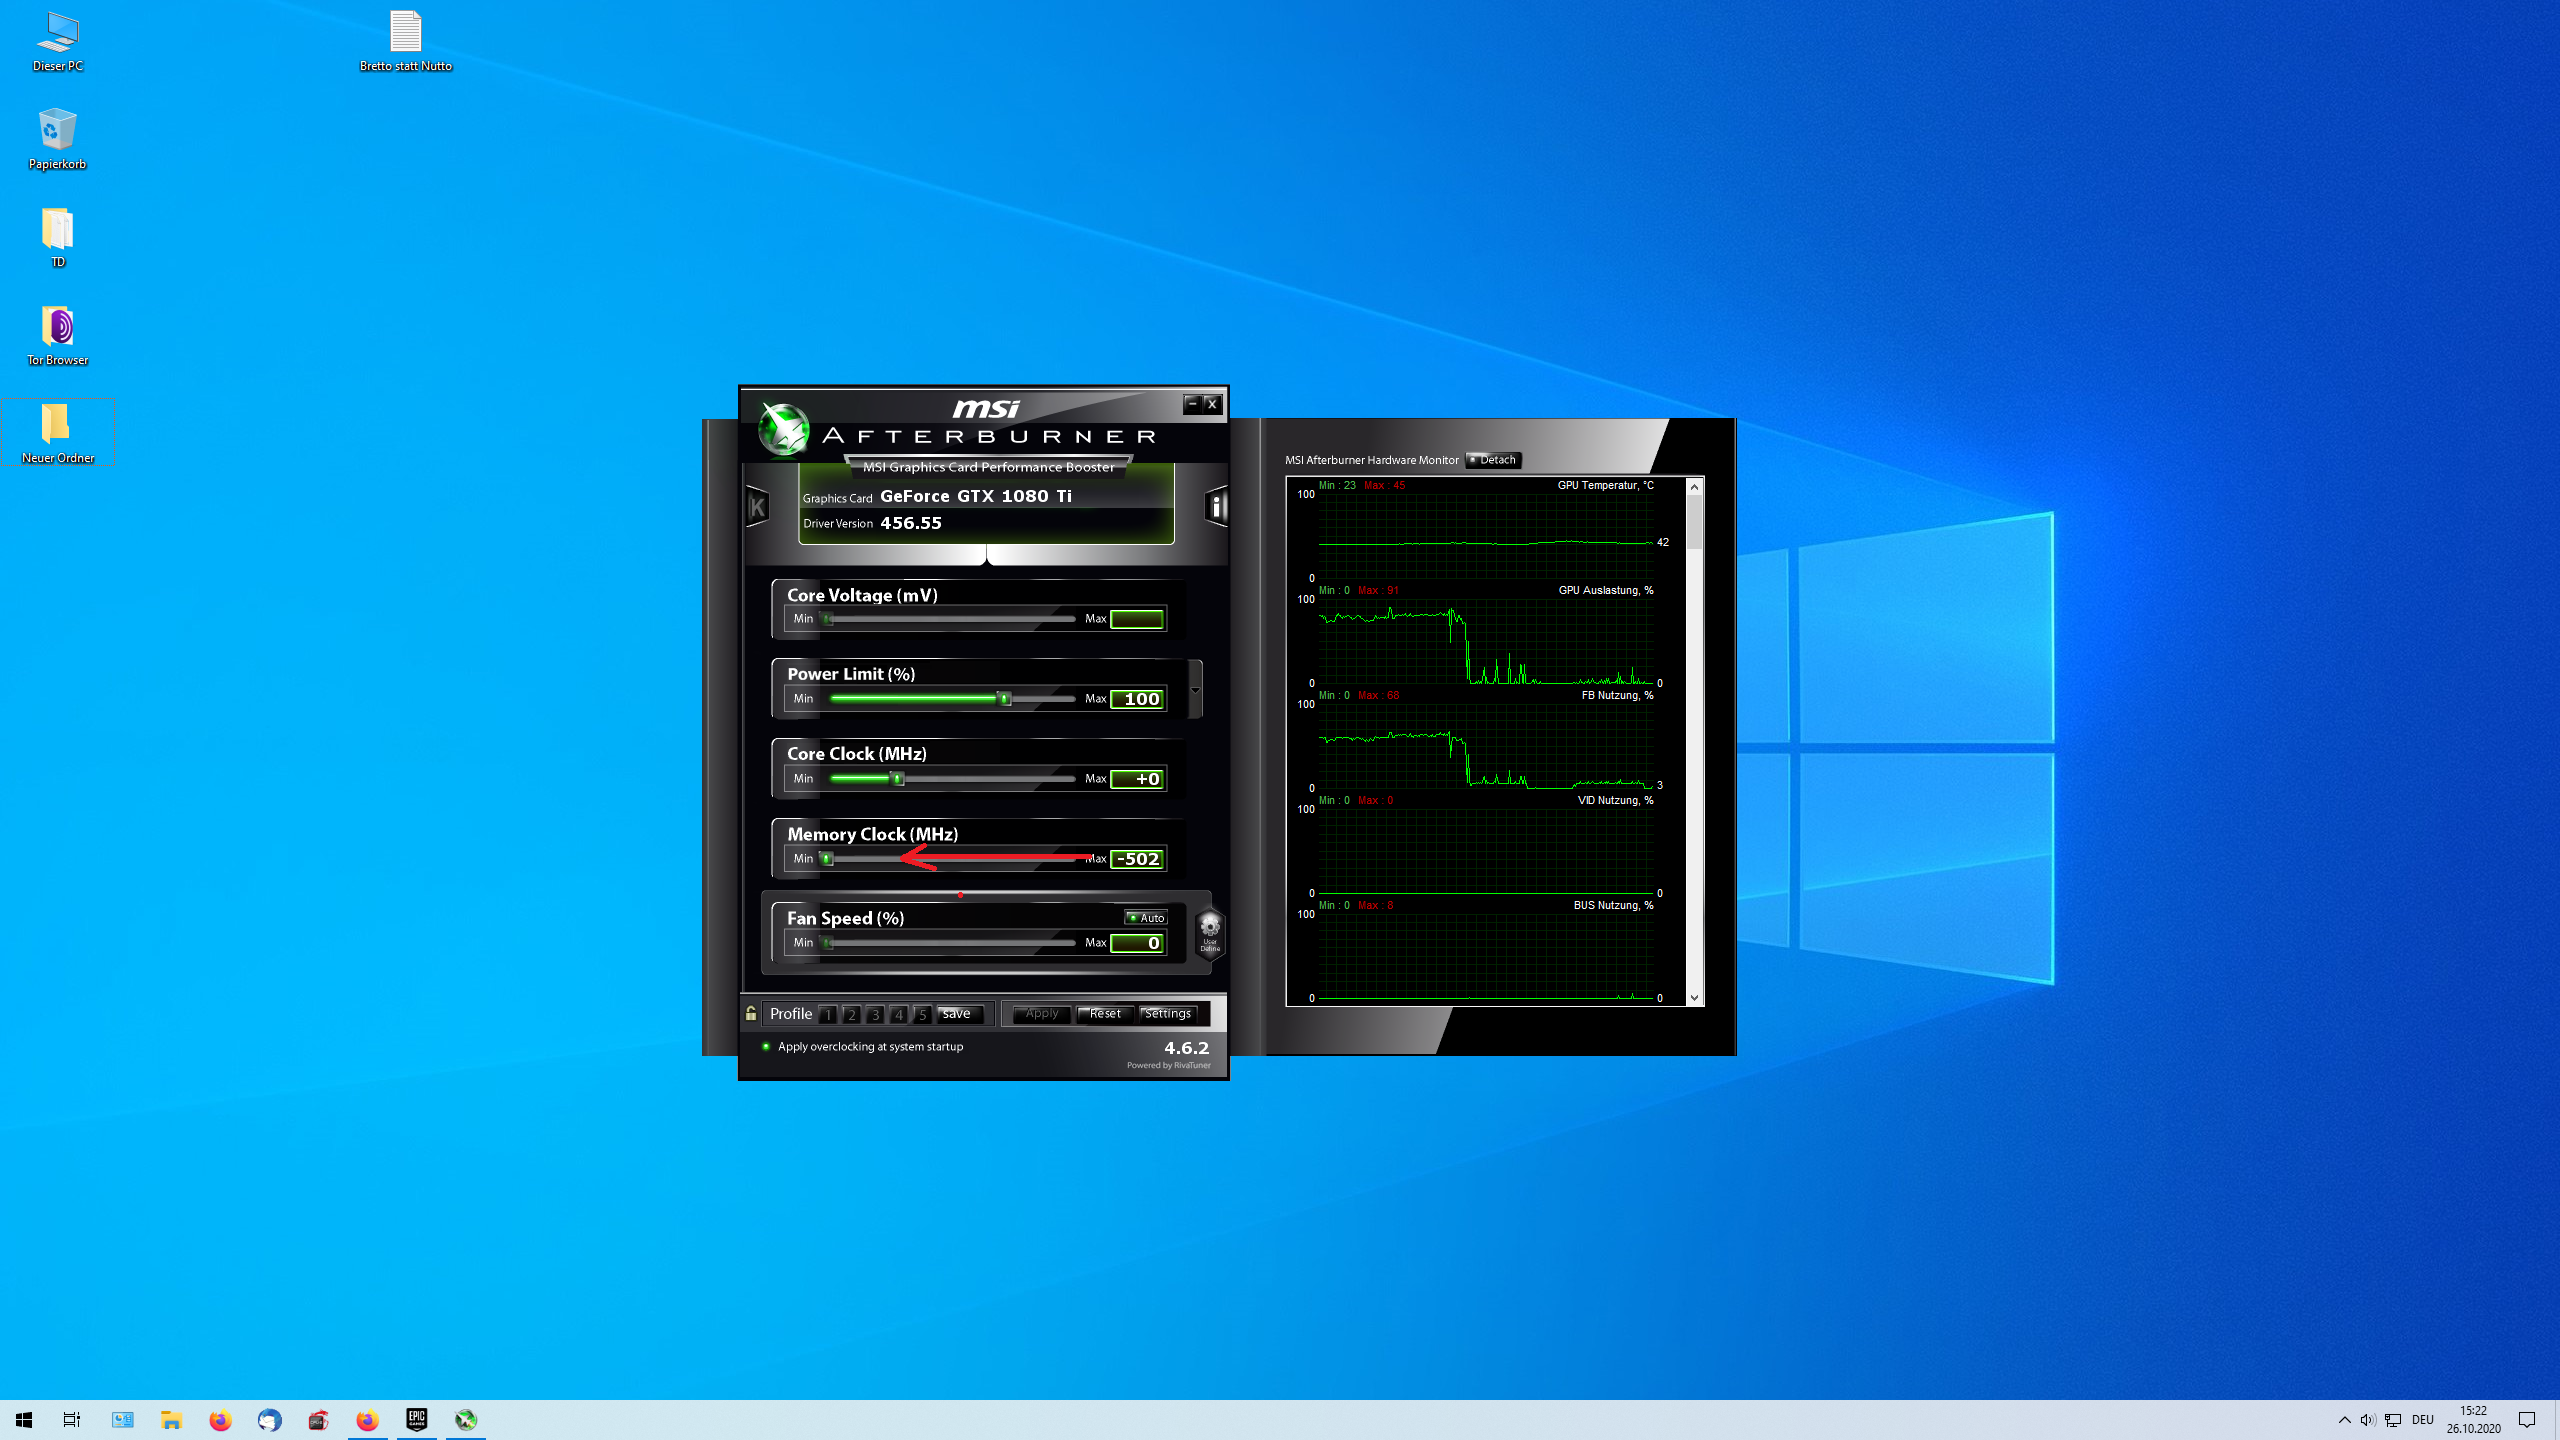This screenshot has width=2560, height=1440.
Task: Click the Firefox taskbar icon
Action: tap(220, 1419)
